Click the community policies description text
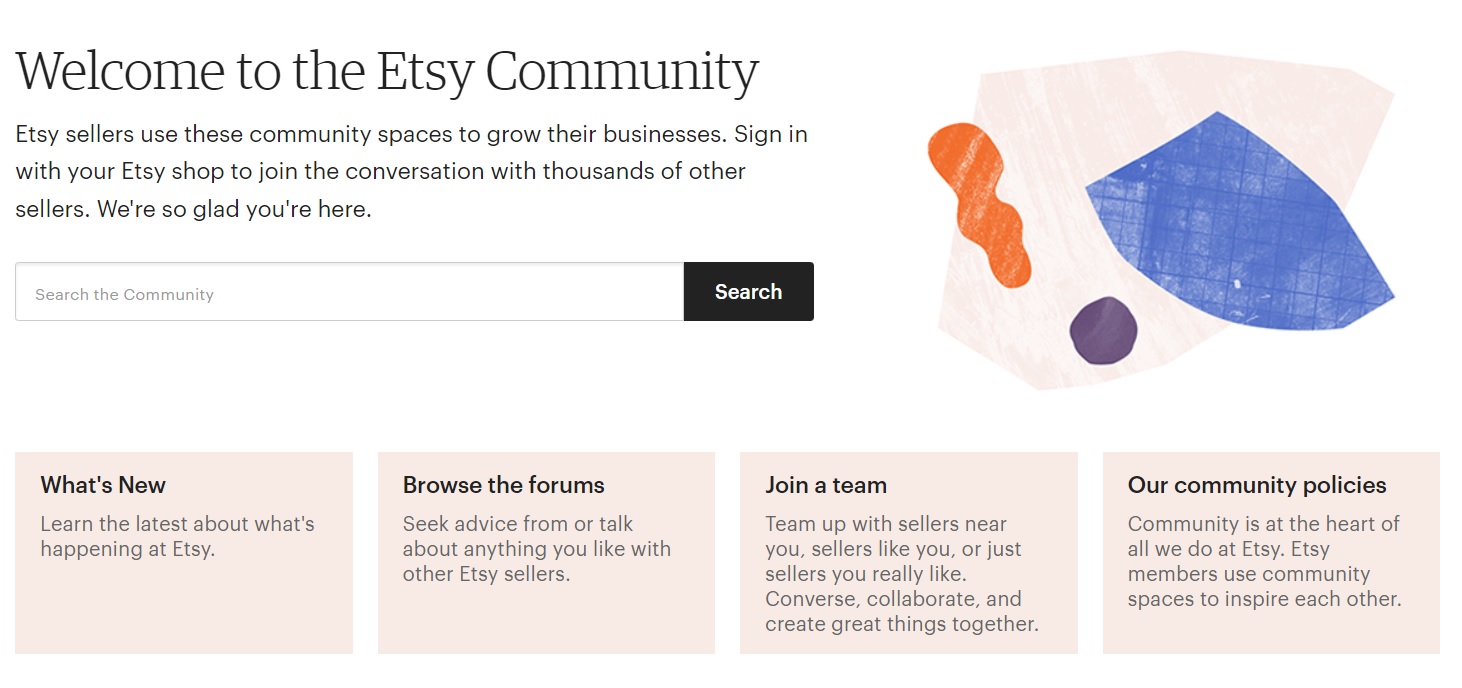Screen dimensions: 1462x688 pyautogui.click(x=1266, y=561)
